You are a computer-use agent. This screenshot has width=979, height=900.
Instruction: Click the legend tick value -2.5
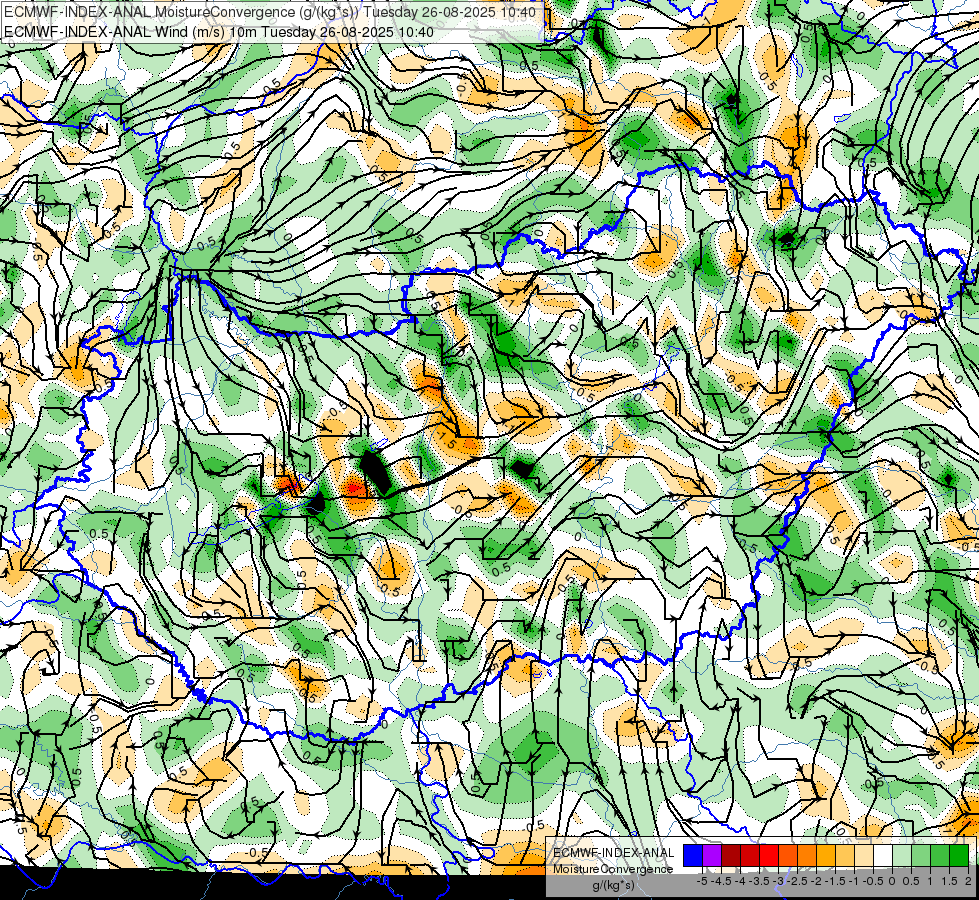[797, 881]
